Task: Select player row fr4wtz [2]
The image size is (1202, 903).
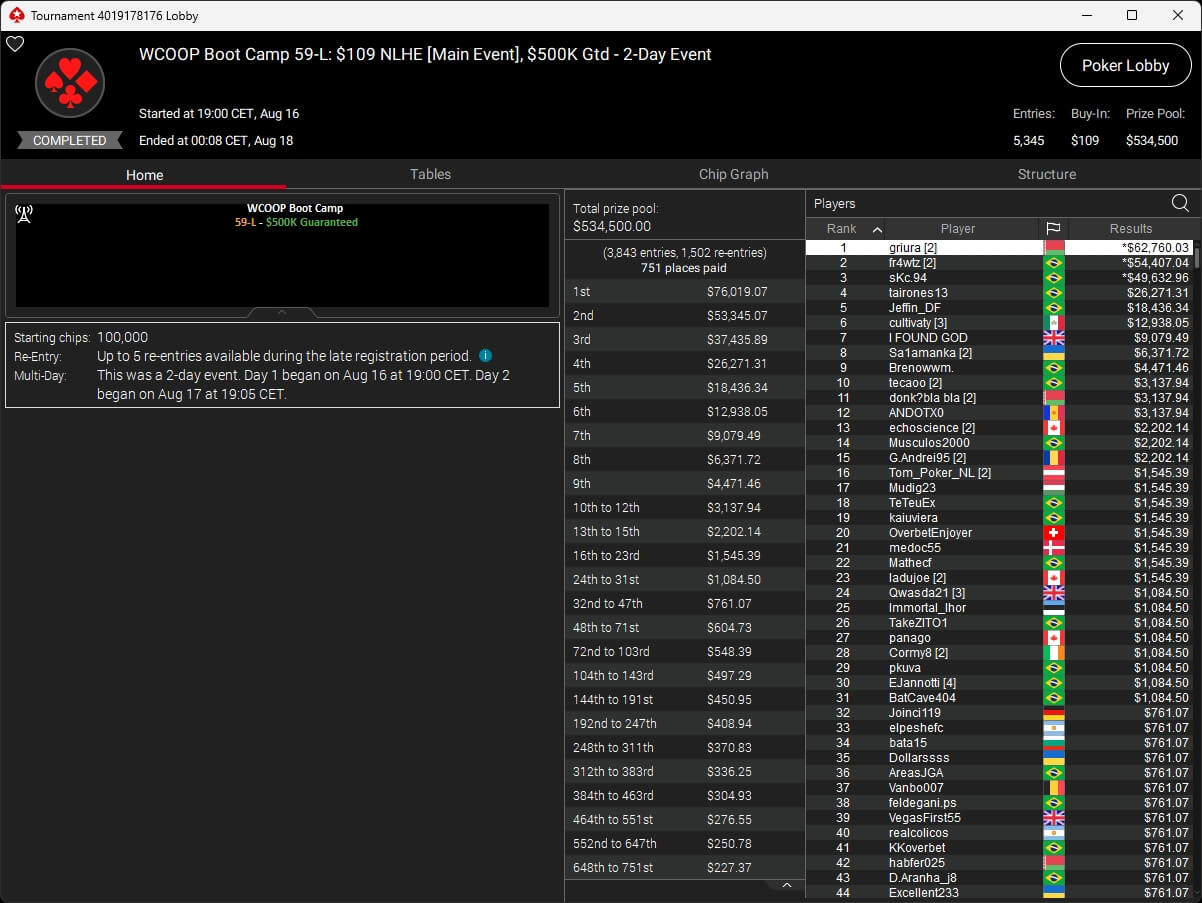Action: click(1000, 263)
